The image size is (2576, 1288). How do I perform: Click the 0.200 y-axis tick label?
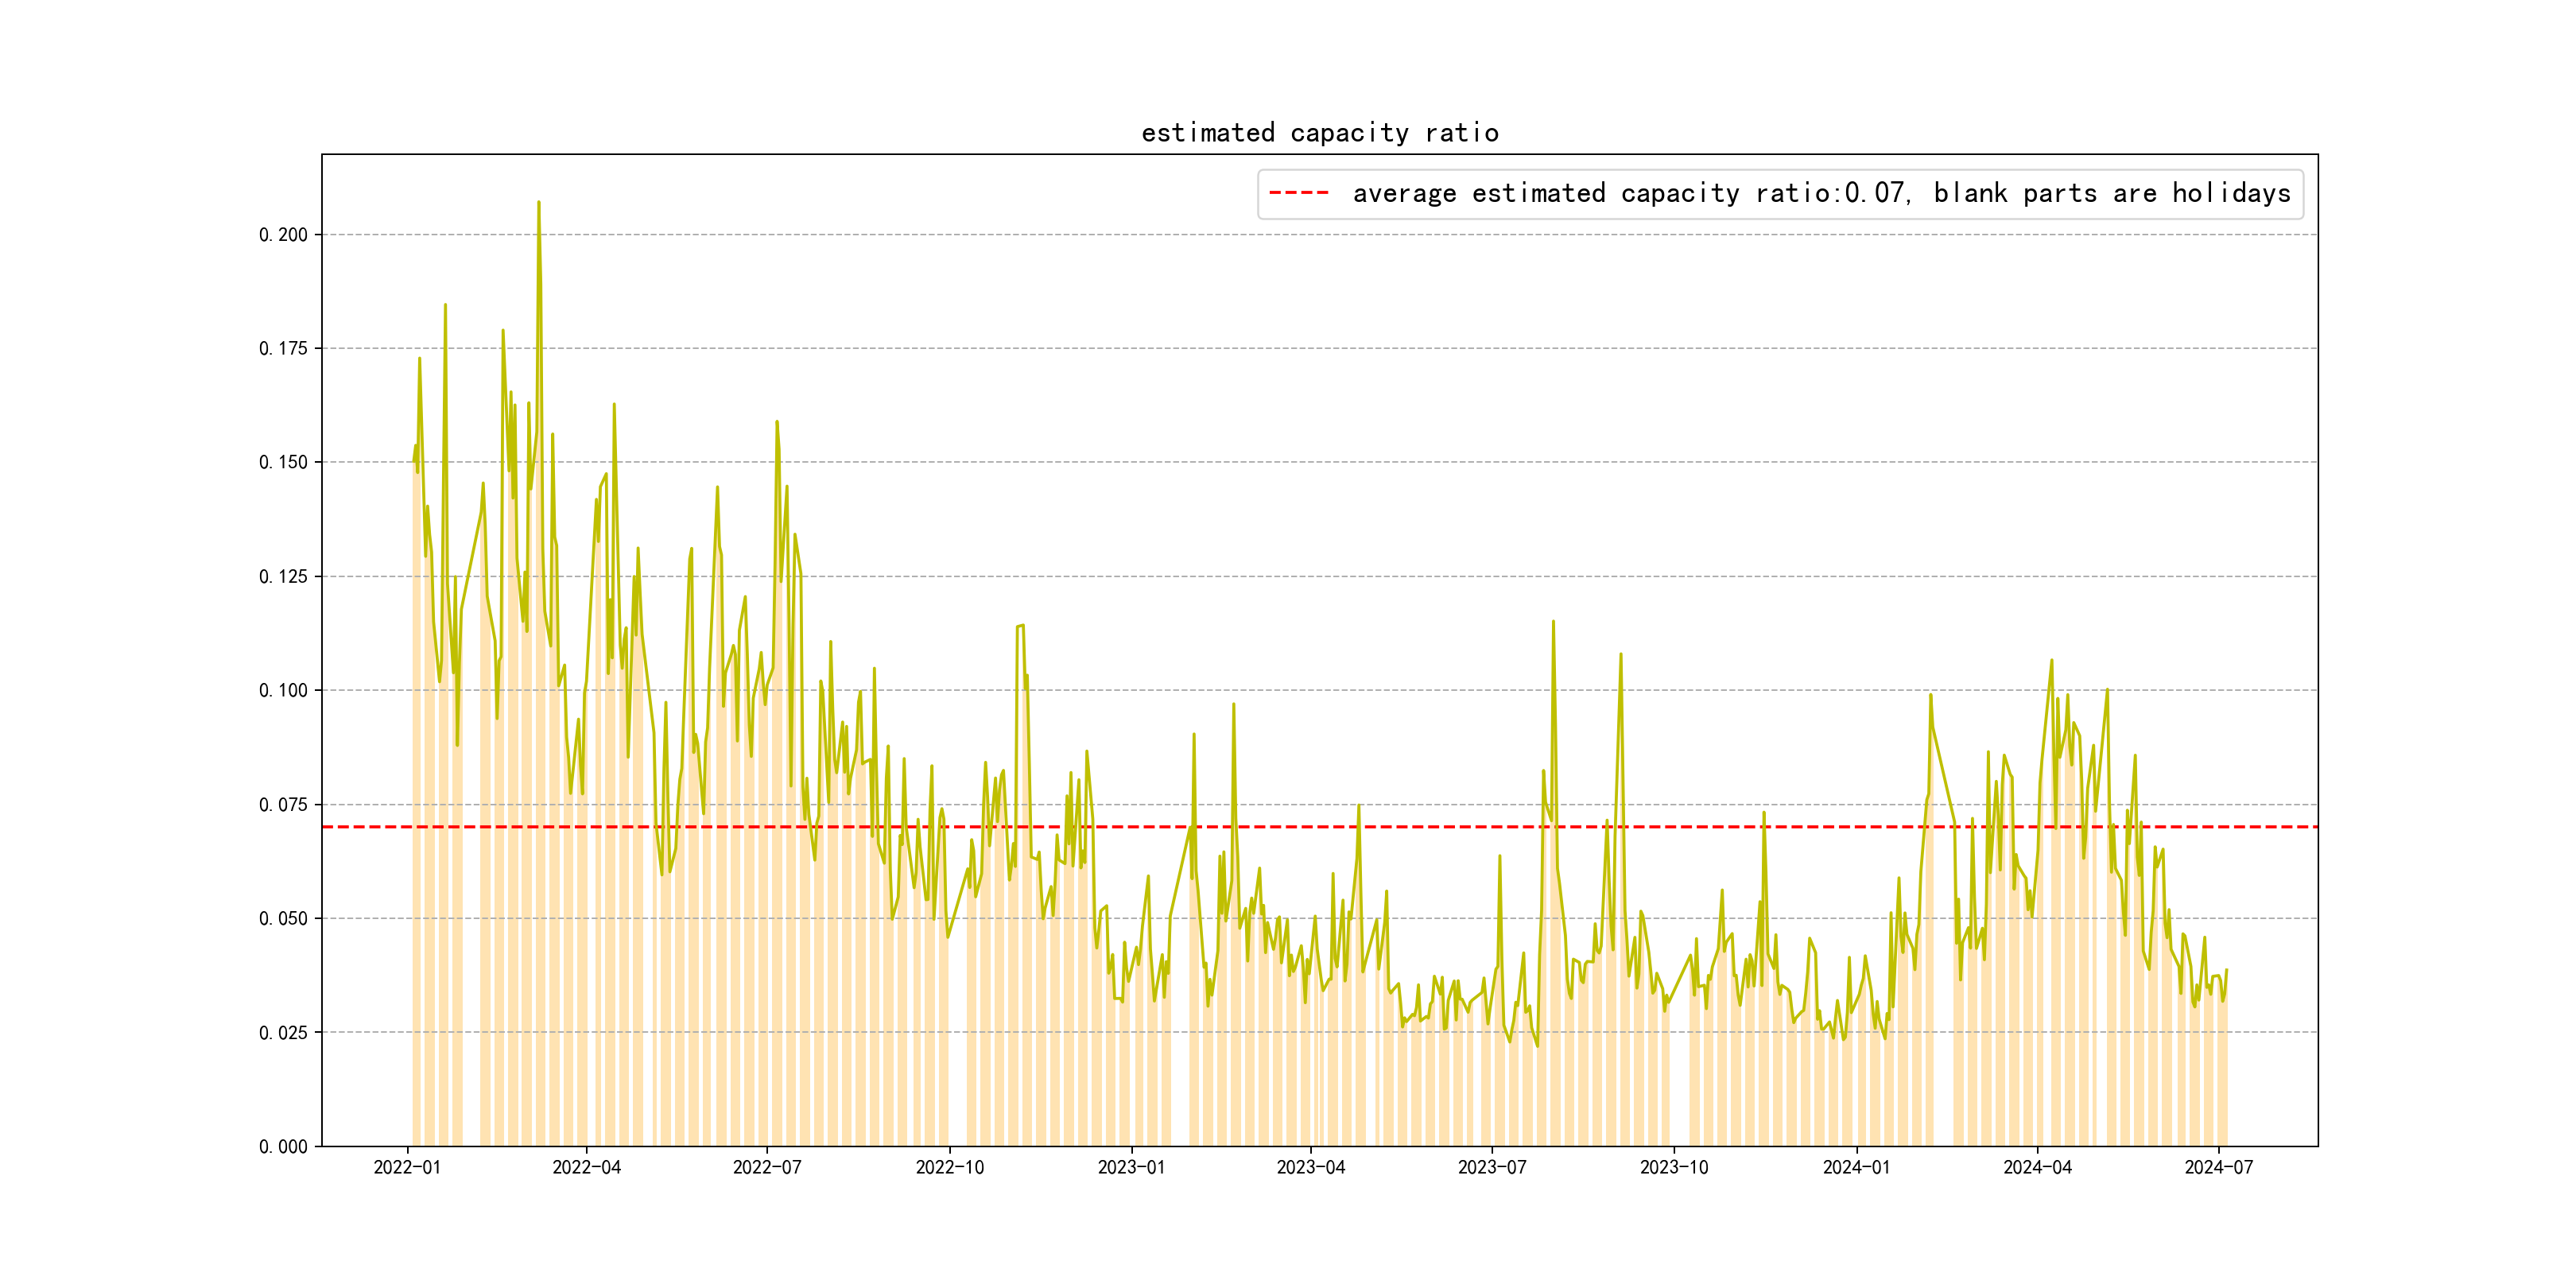(x=283, y=235)
